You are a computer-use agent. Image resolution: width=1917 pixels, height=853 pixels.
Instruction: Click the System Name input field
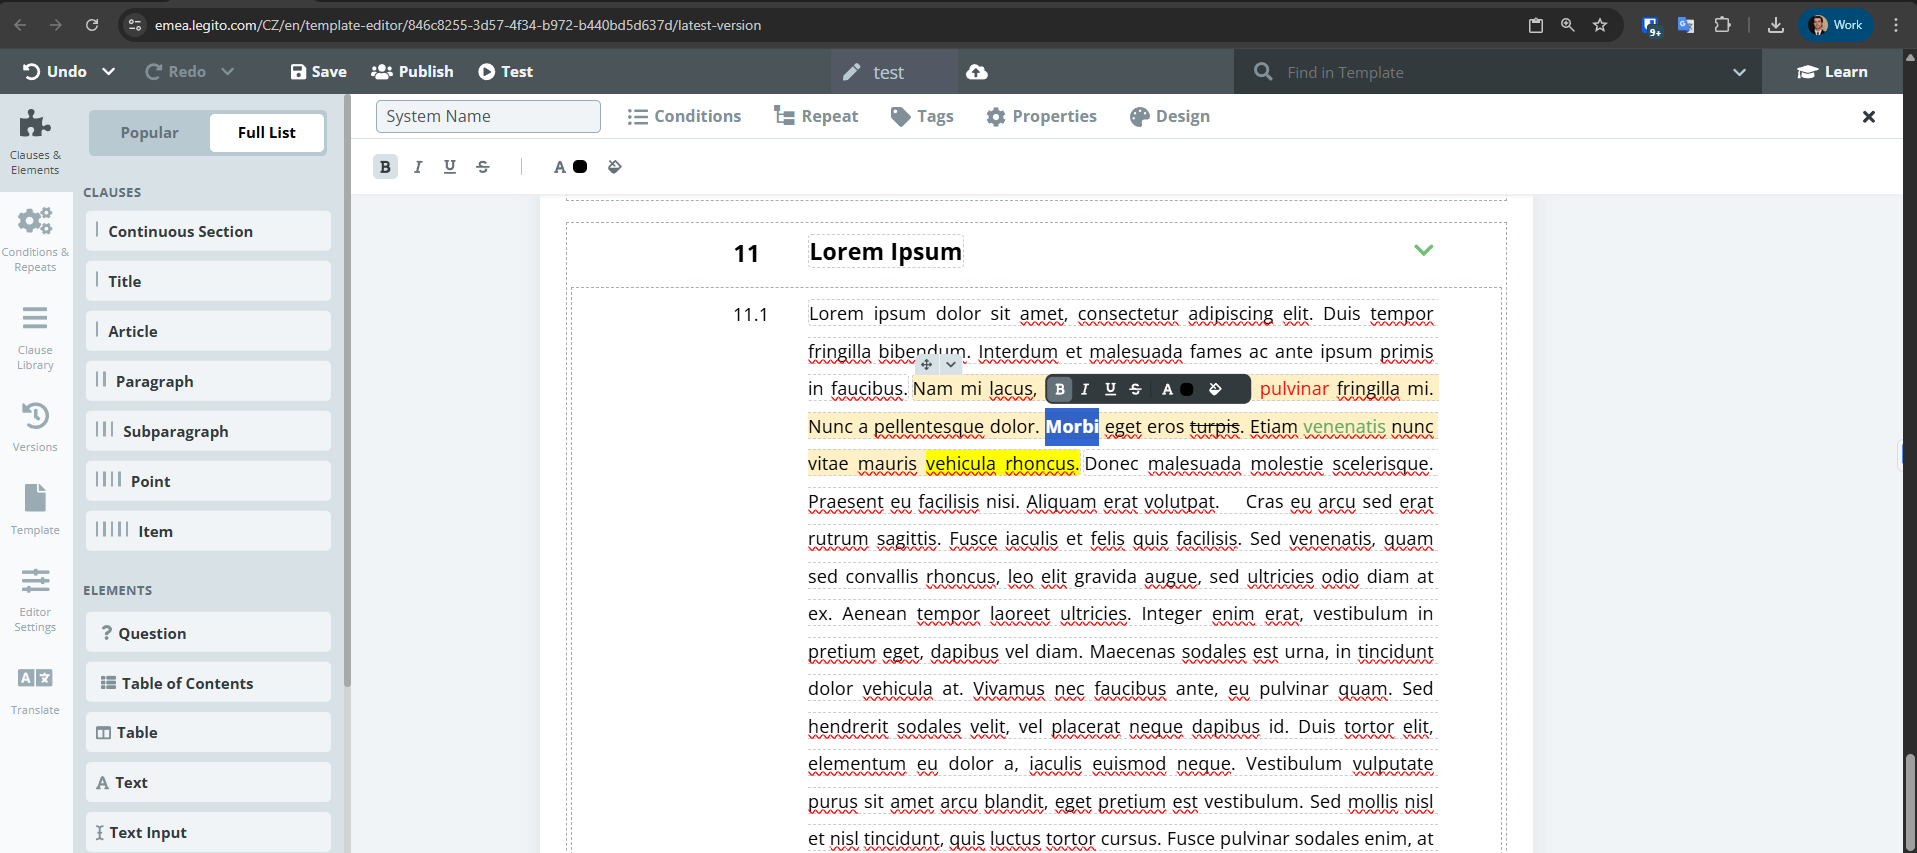(x=488, y=117)
